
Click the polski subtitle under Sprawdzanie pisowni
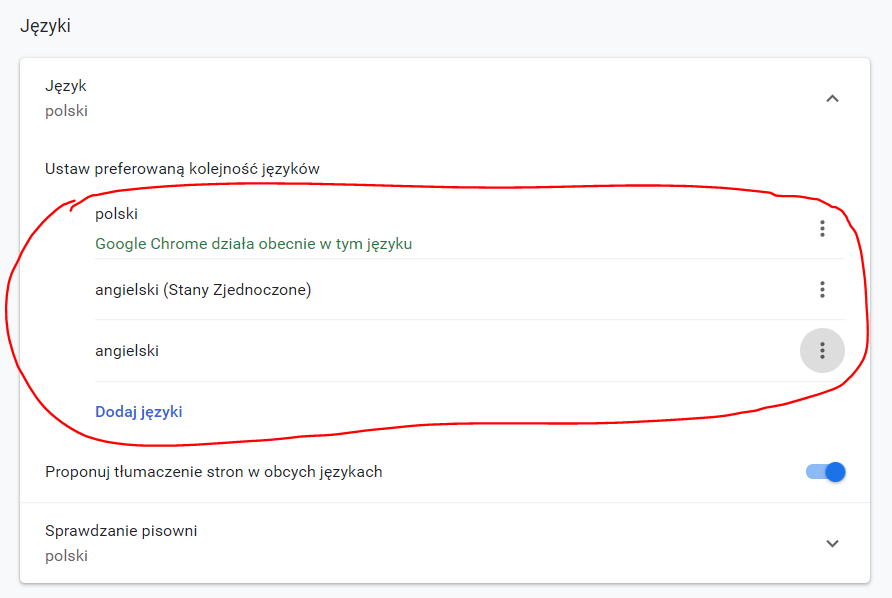click(66, 555)
